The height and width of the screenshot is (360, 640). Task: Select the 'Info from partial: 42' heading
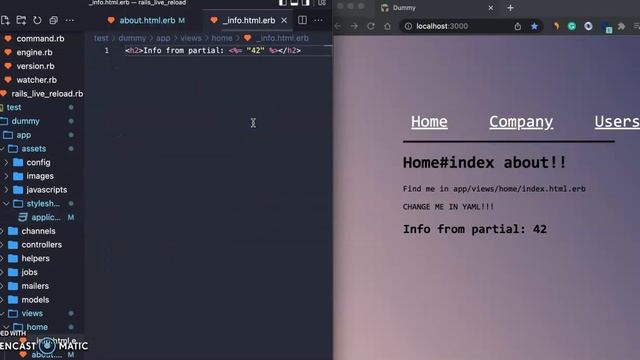(x=475, y=229)
